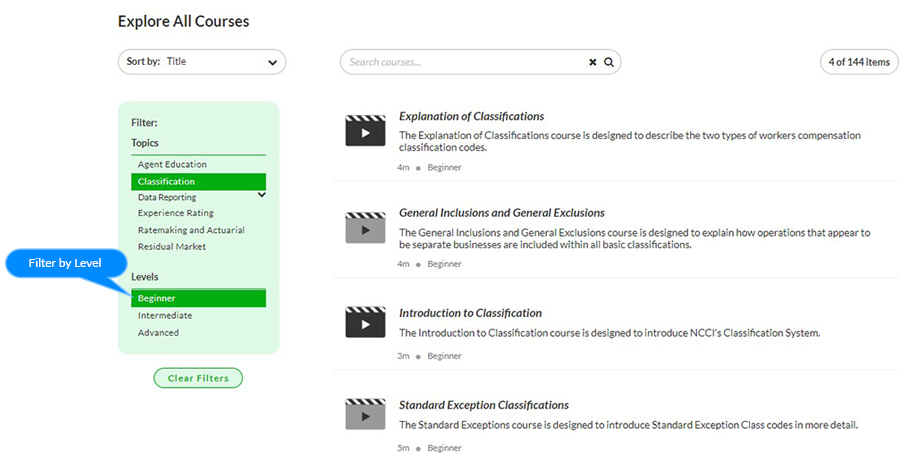This screenshot has height=470, width=900.
Task: Play the General Inclusions and General Exclusions video icon
Action: click(x=365, y=228)
